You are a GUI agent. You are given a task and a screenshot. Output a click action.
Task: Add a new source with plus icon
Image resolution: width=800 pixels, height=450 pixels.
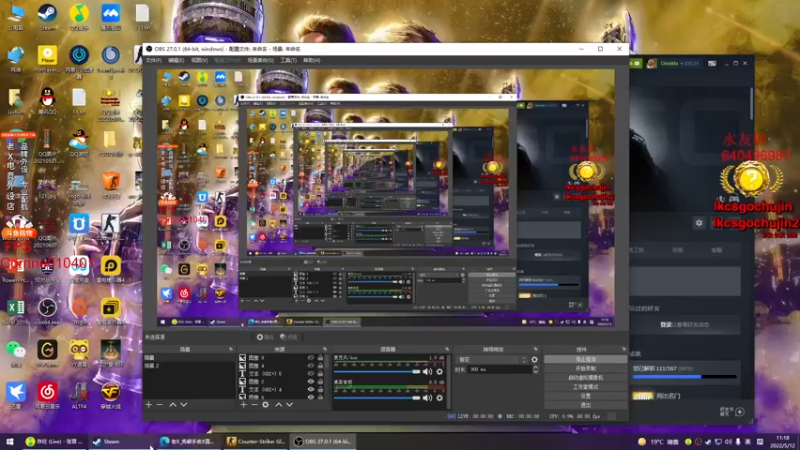(x=243, y=405)
